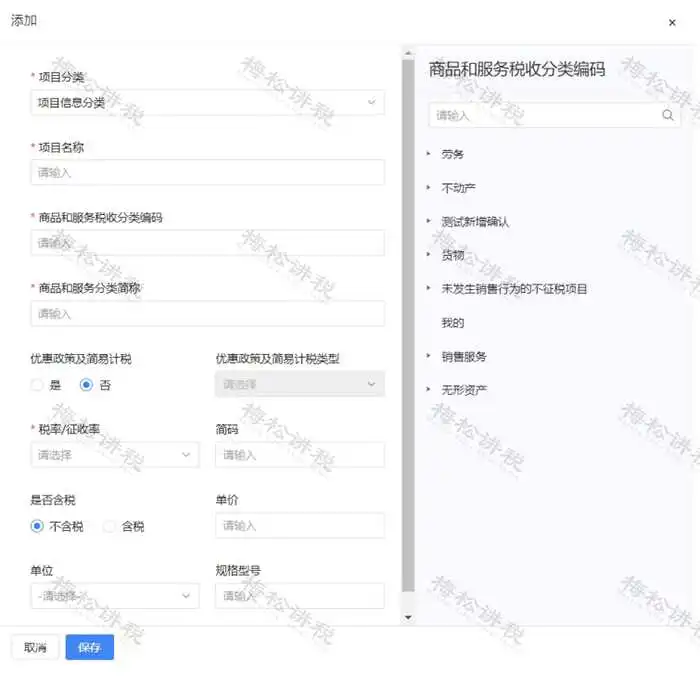This screenshot has height=683, width=700.
Task: Select 是 for 优惠政策及简易计税
Action: click(x=38, y=385)
